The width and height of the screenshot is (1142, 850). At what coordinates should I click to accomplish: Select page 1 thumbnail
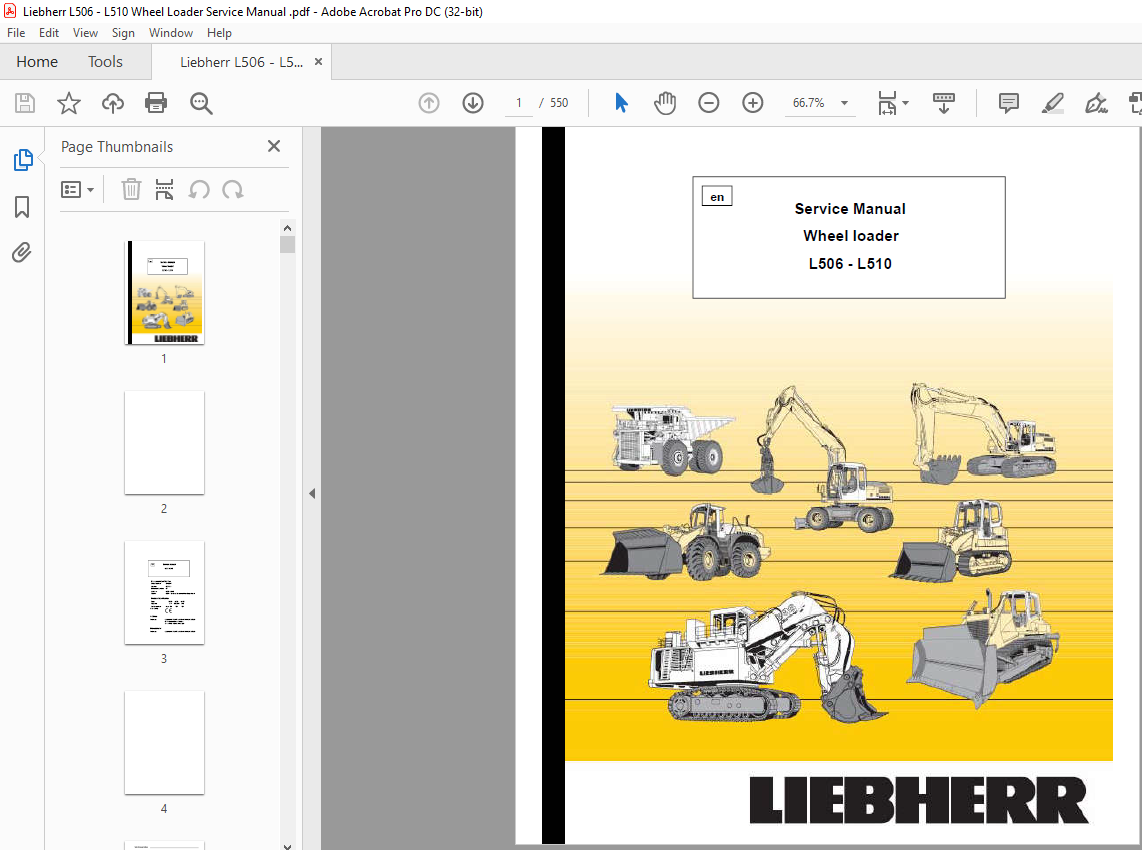click(x=165, y=293)
